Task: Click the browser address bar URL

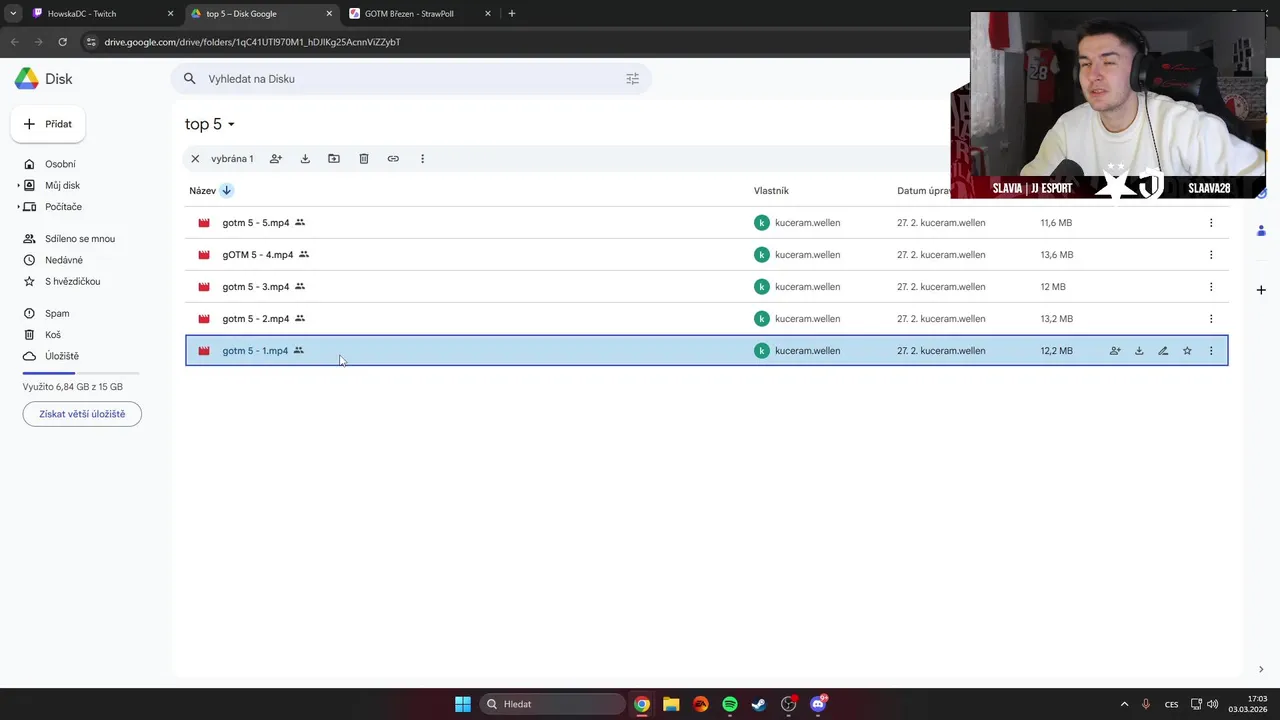Action: 252,42
